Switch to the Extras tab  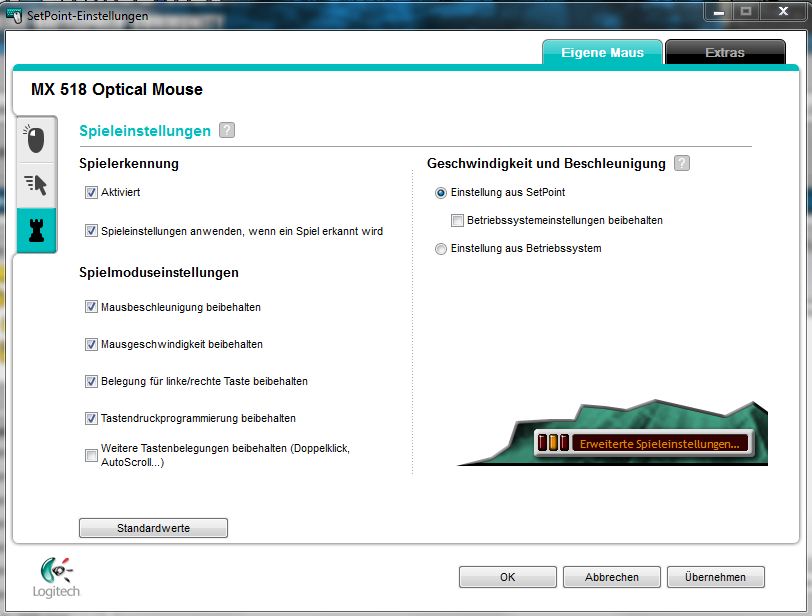coord(725,52)
